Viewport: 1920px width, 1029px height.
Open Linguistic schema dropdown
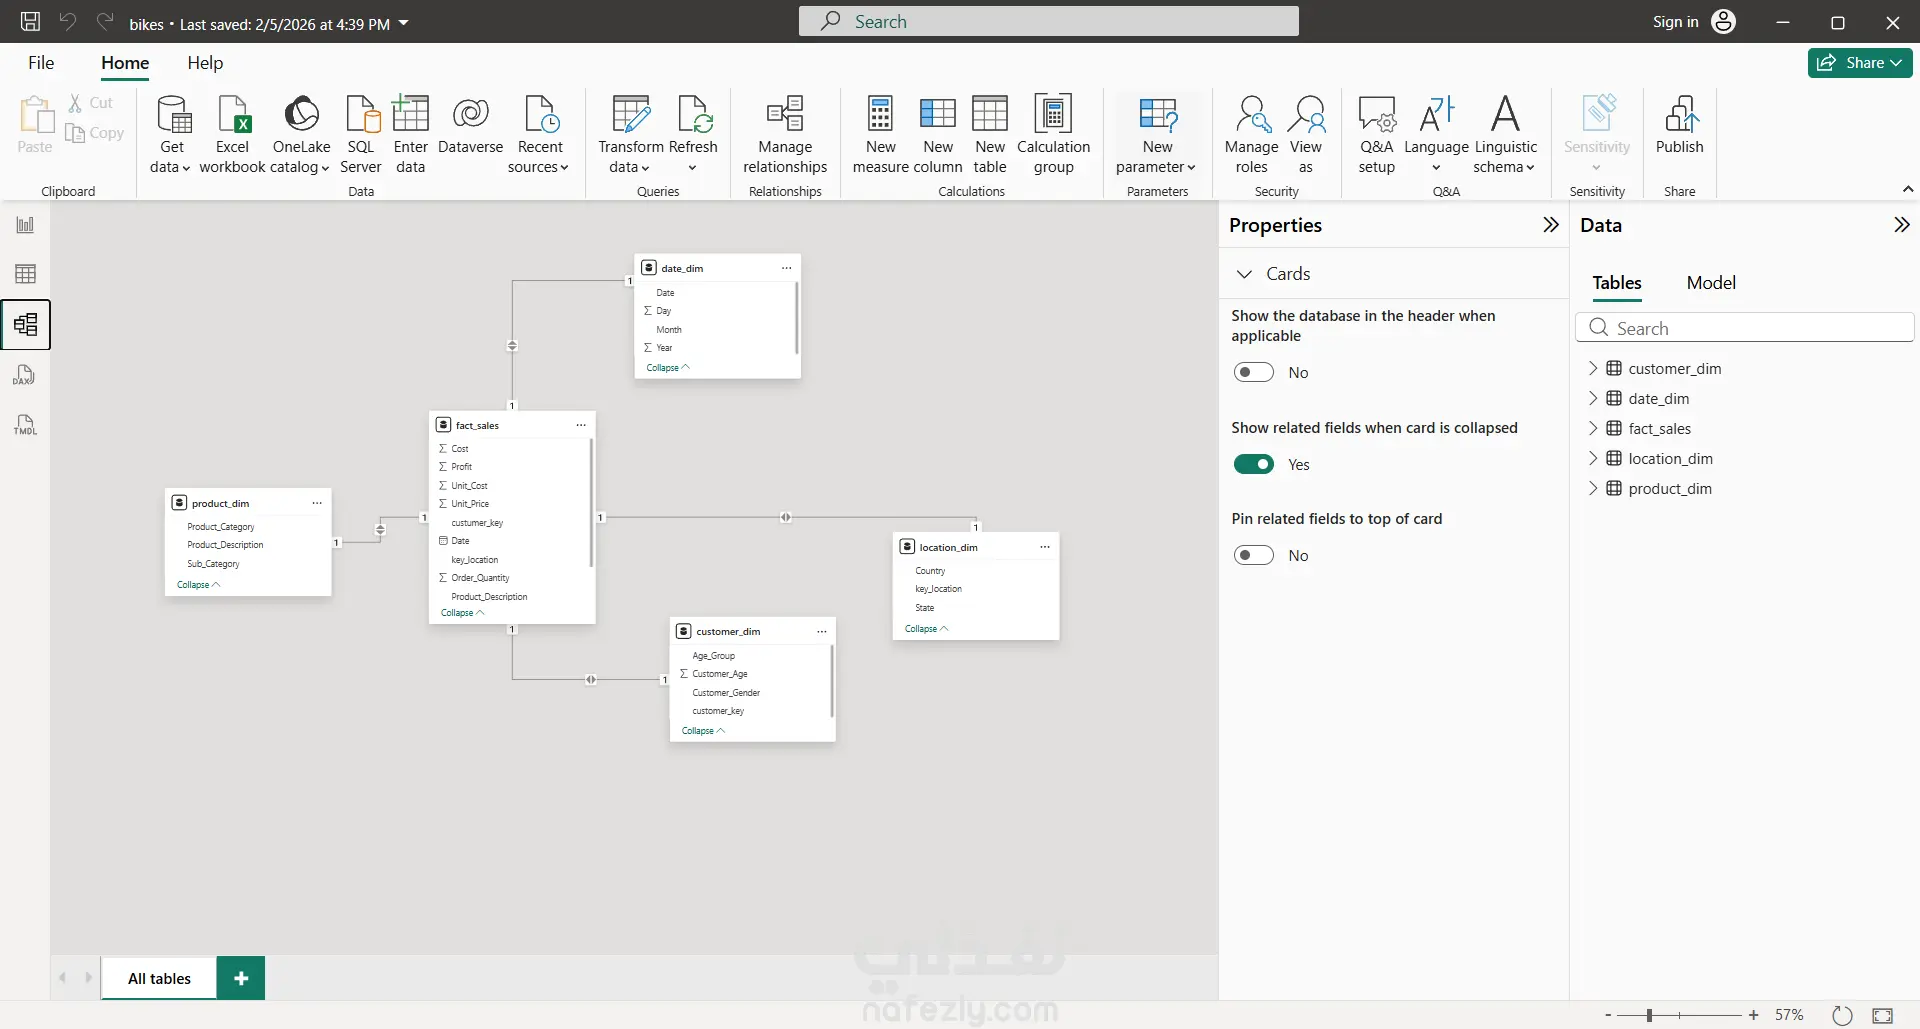click(1505, 134)
